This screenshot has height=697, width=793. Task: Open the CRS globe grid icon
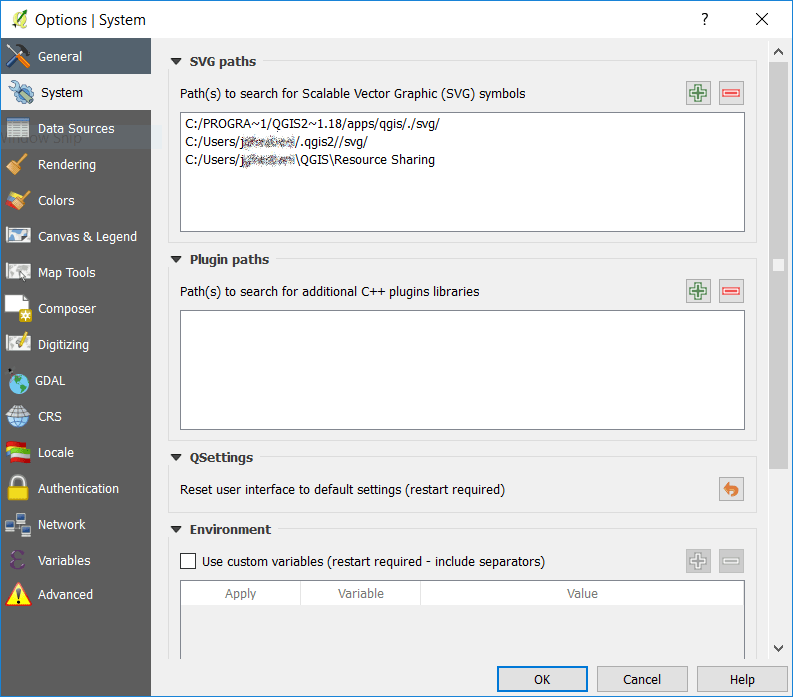18,416
